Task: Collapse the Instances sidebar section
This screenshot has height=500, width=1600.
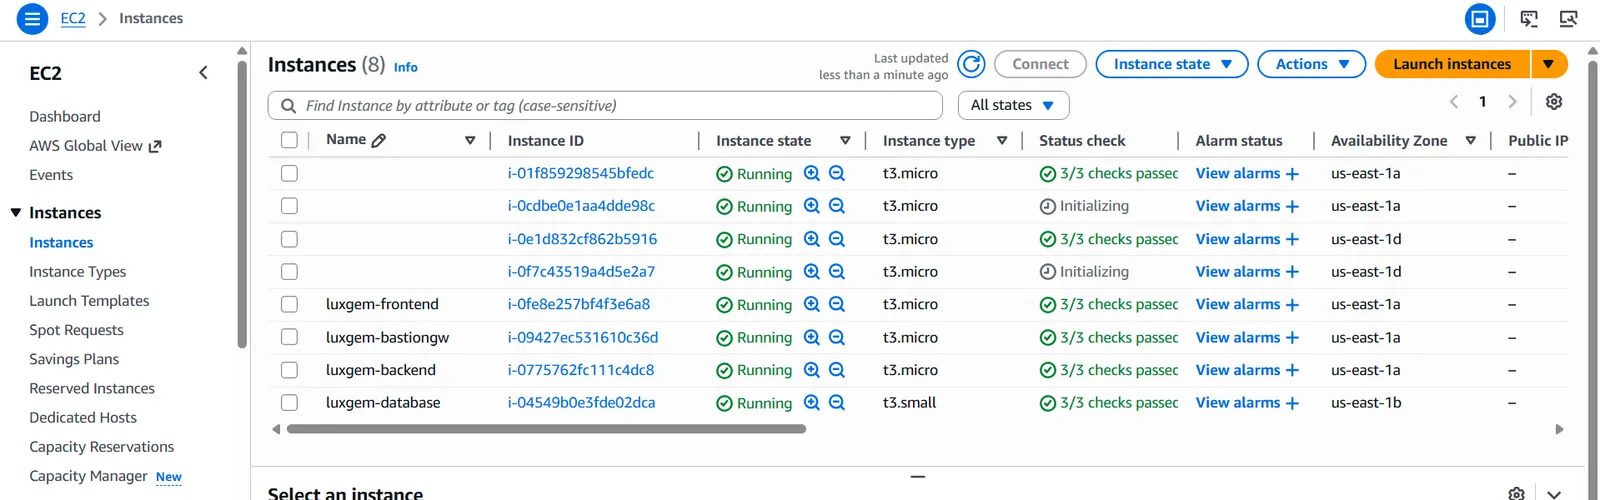Action: coord(16,213)
